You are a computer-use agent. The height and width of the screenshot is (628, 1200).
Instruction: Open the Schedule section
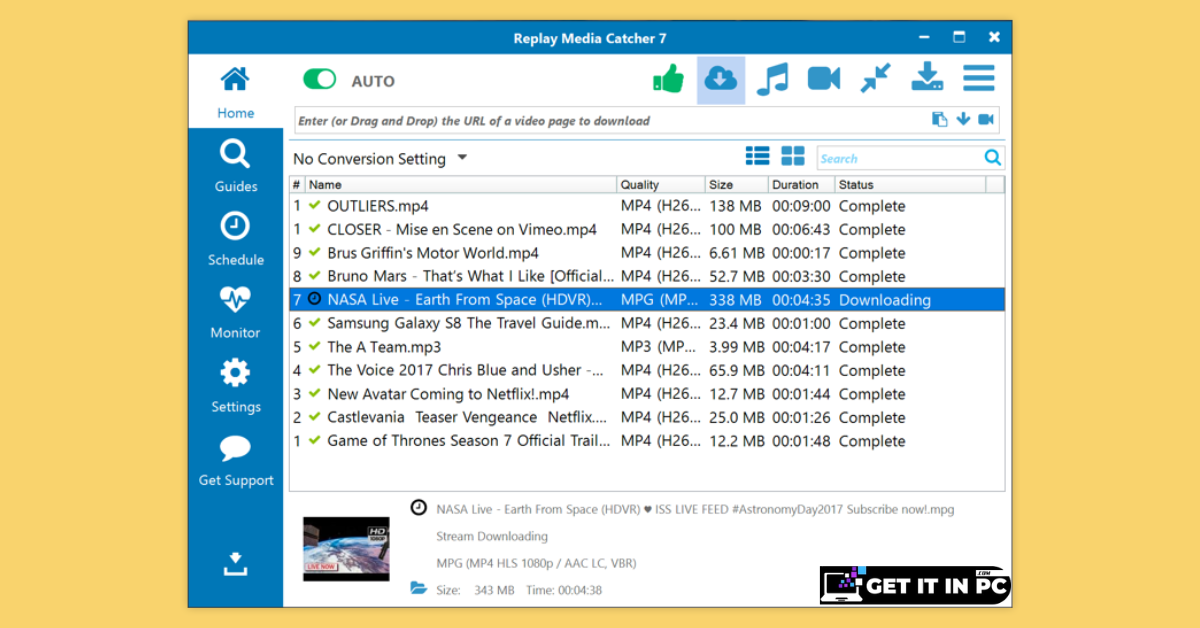pyautogui.click(x=236, y=239)
